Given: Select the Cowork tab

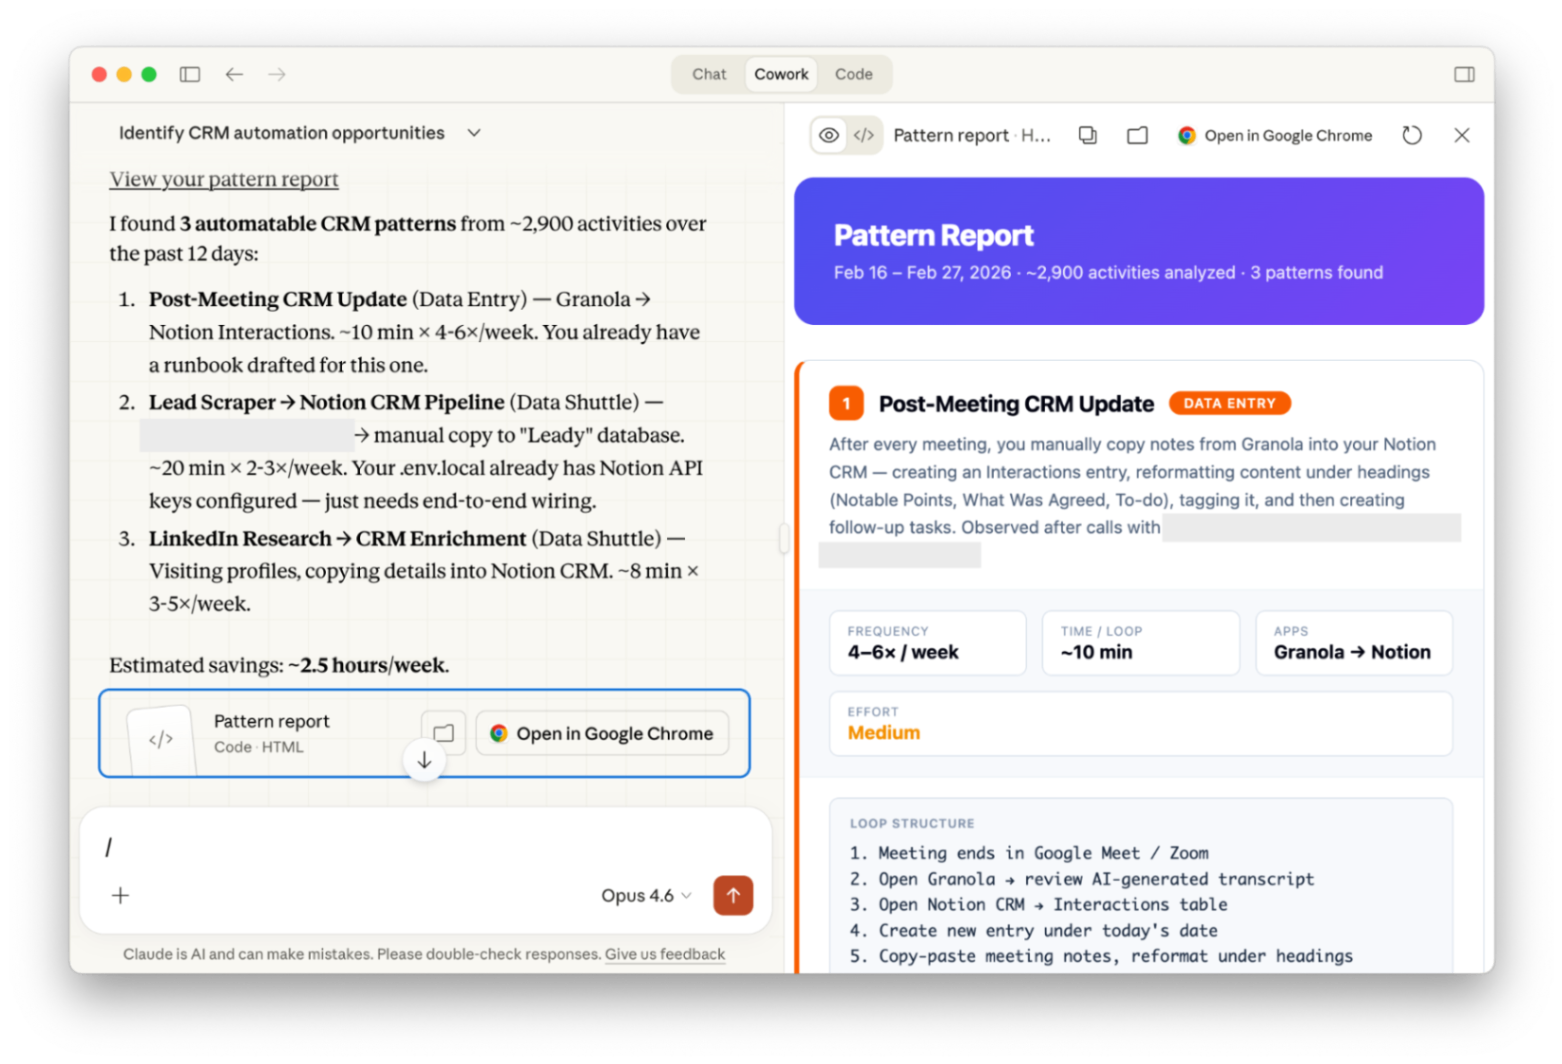Looking at the screenshot, I should (781, 74).
